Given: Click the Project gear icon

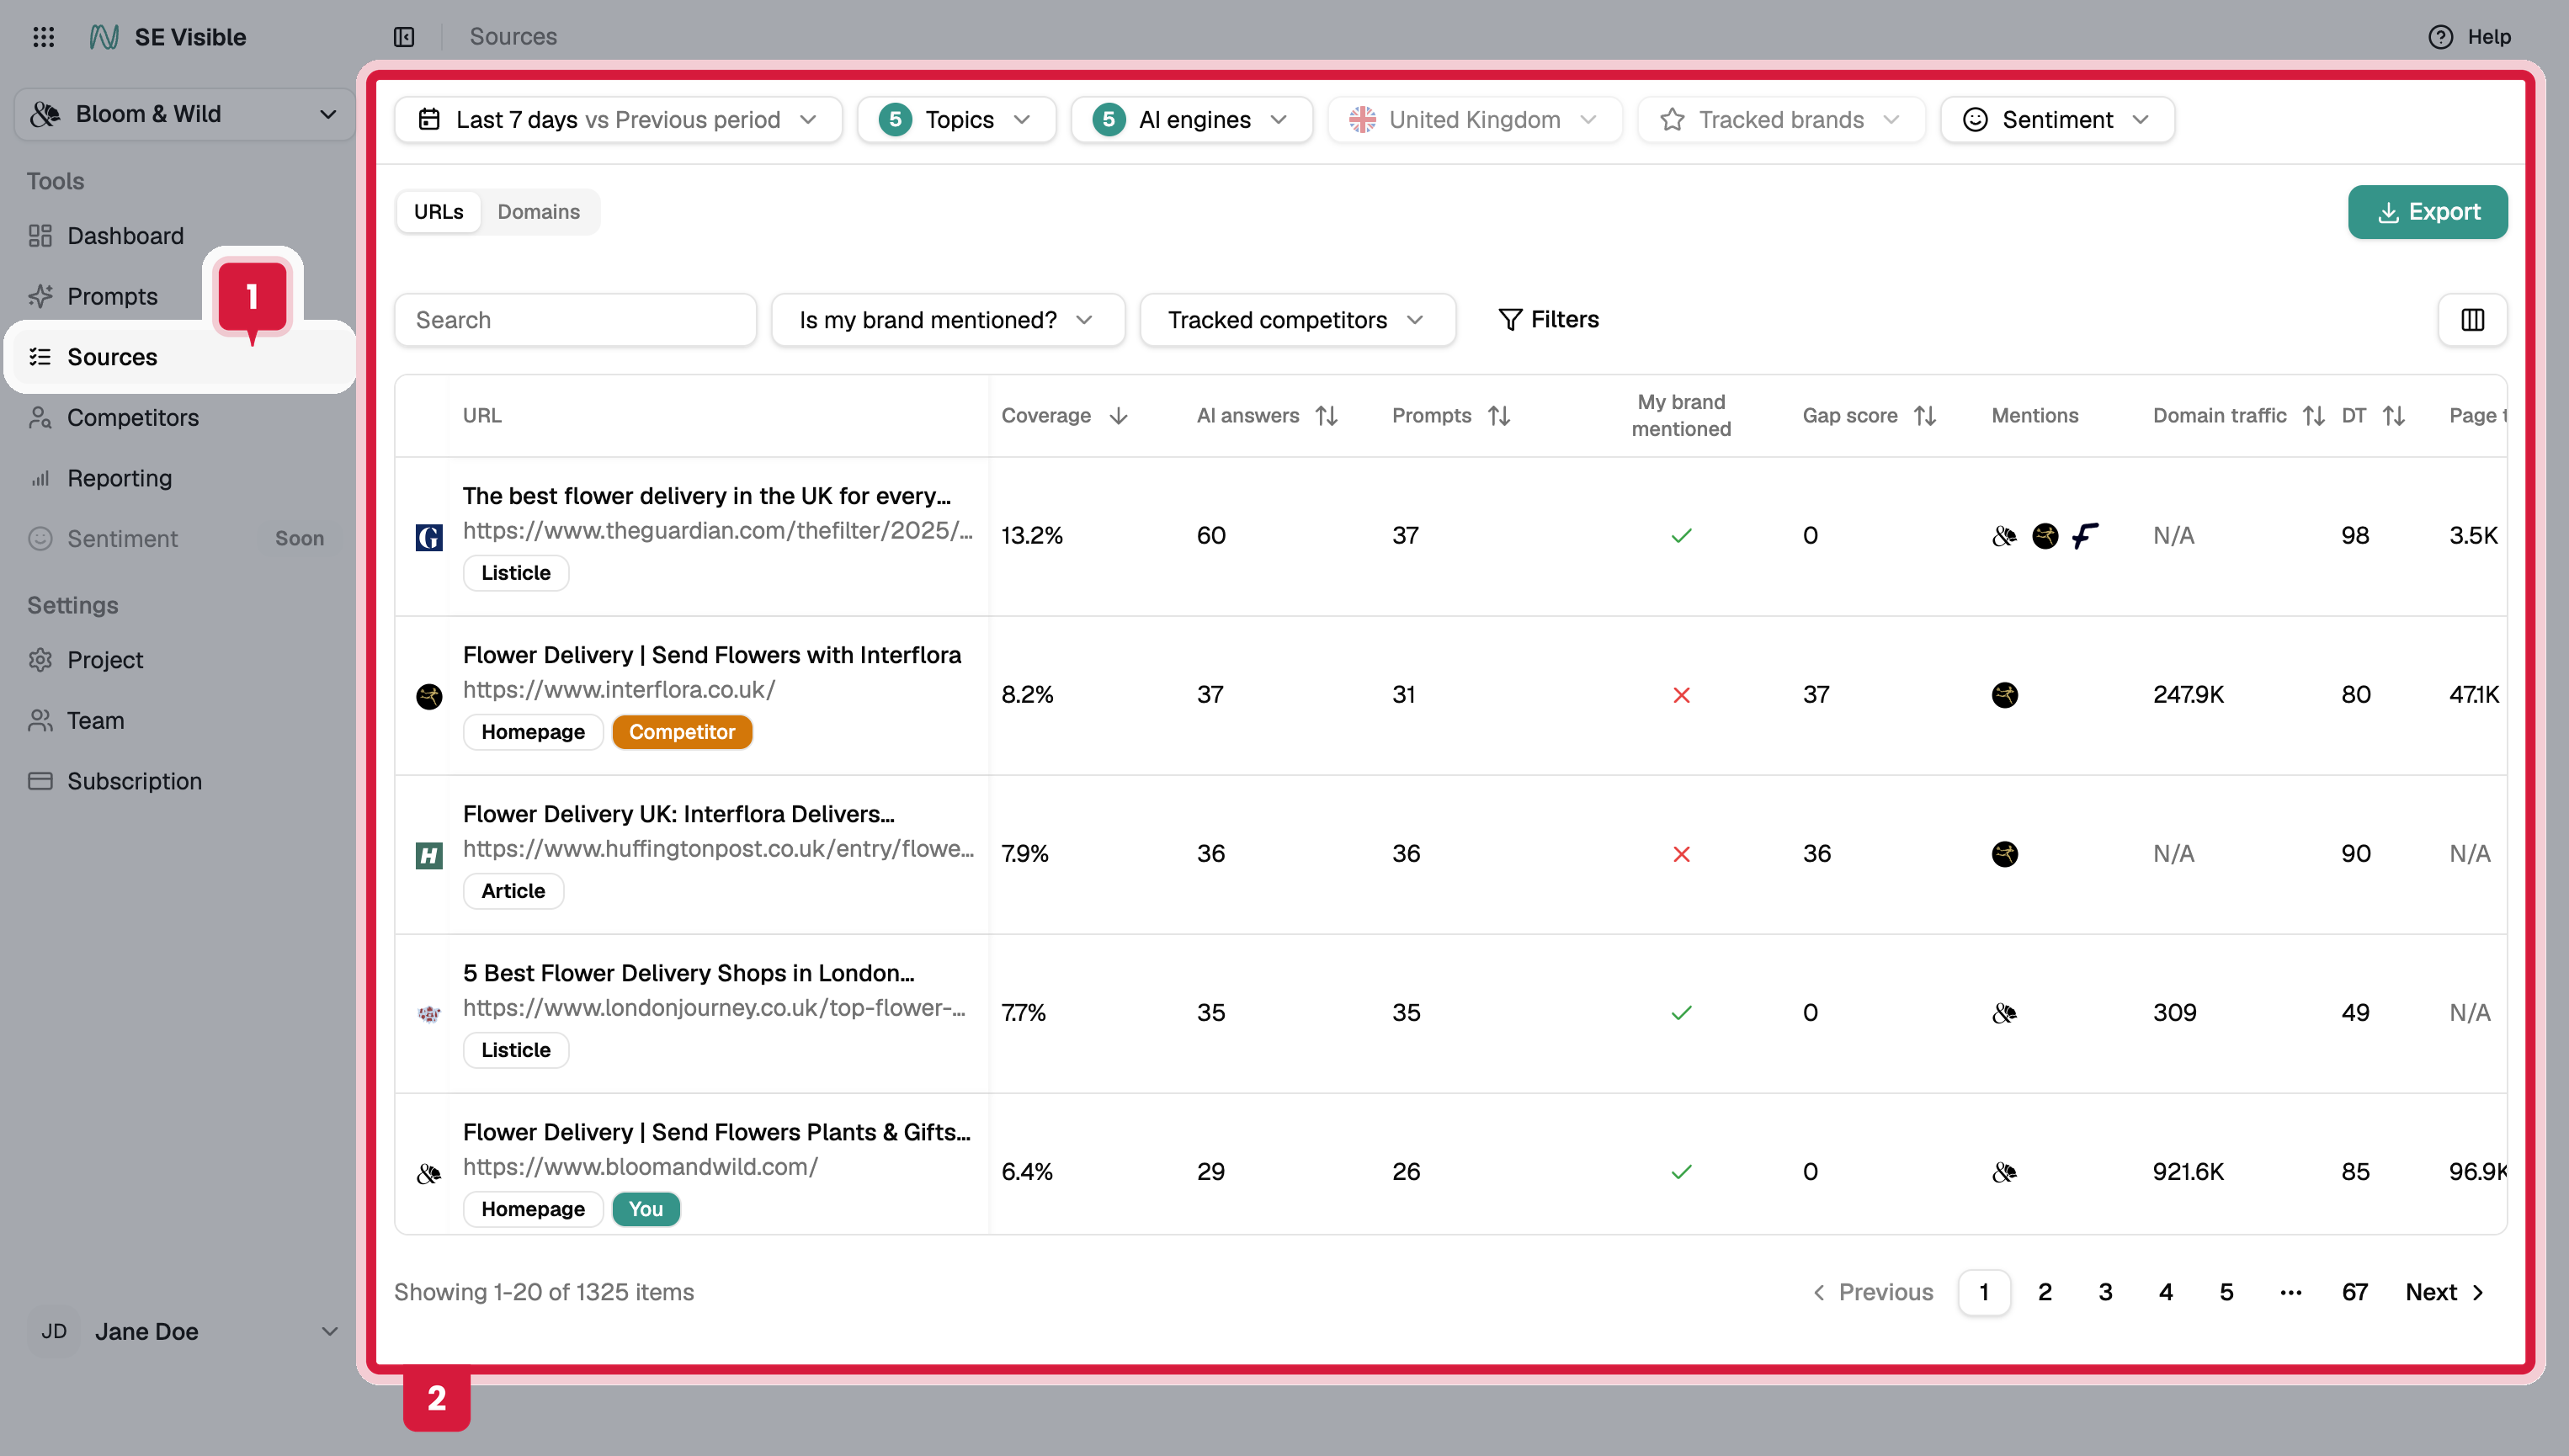Looking at the screenshot, I should [x=40, y=660].
